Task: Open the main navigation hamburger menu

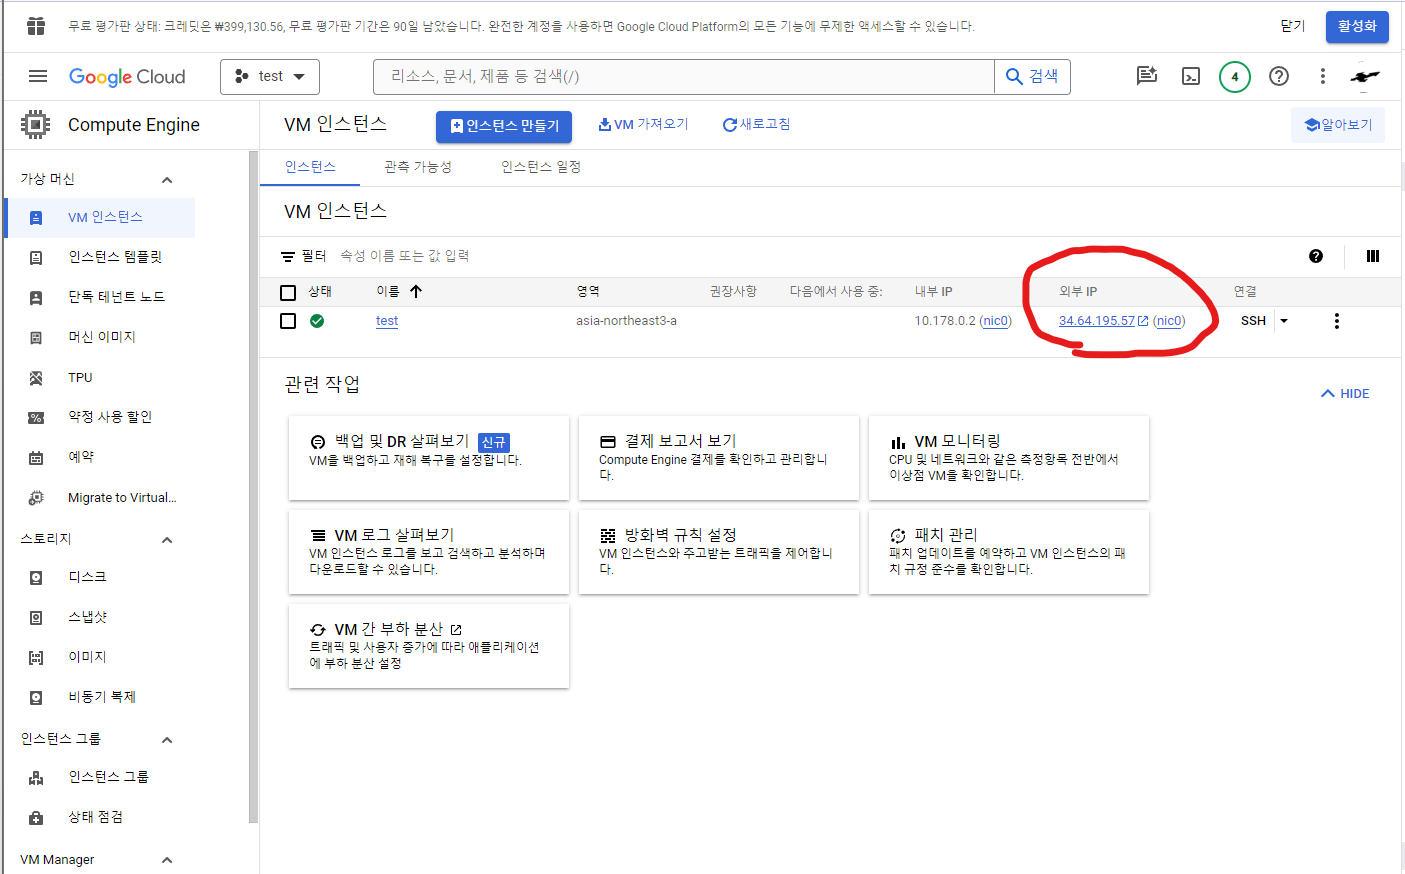Action: [38, 76]
